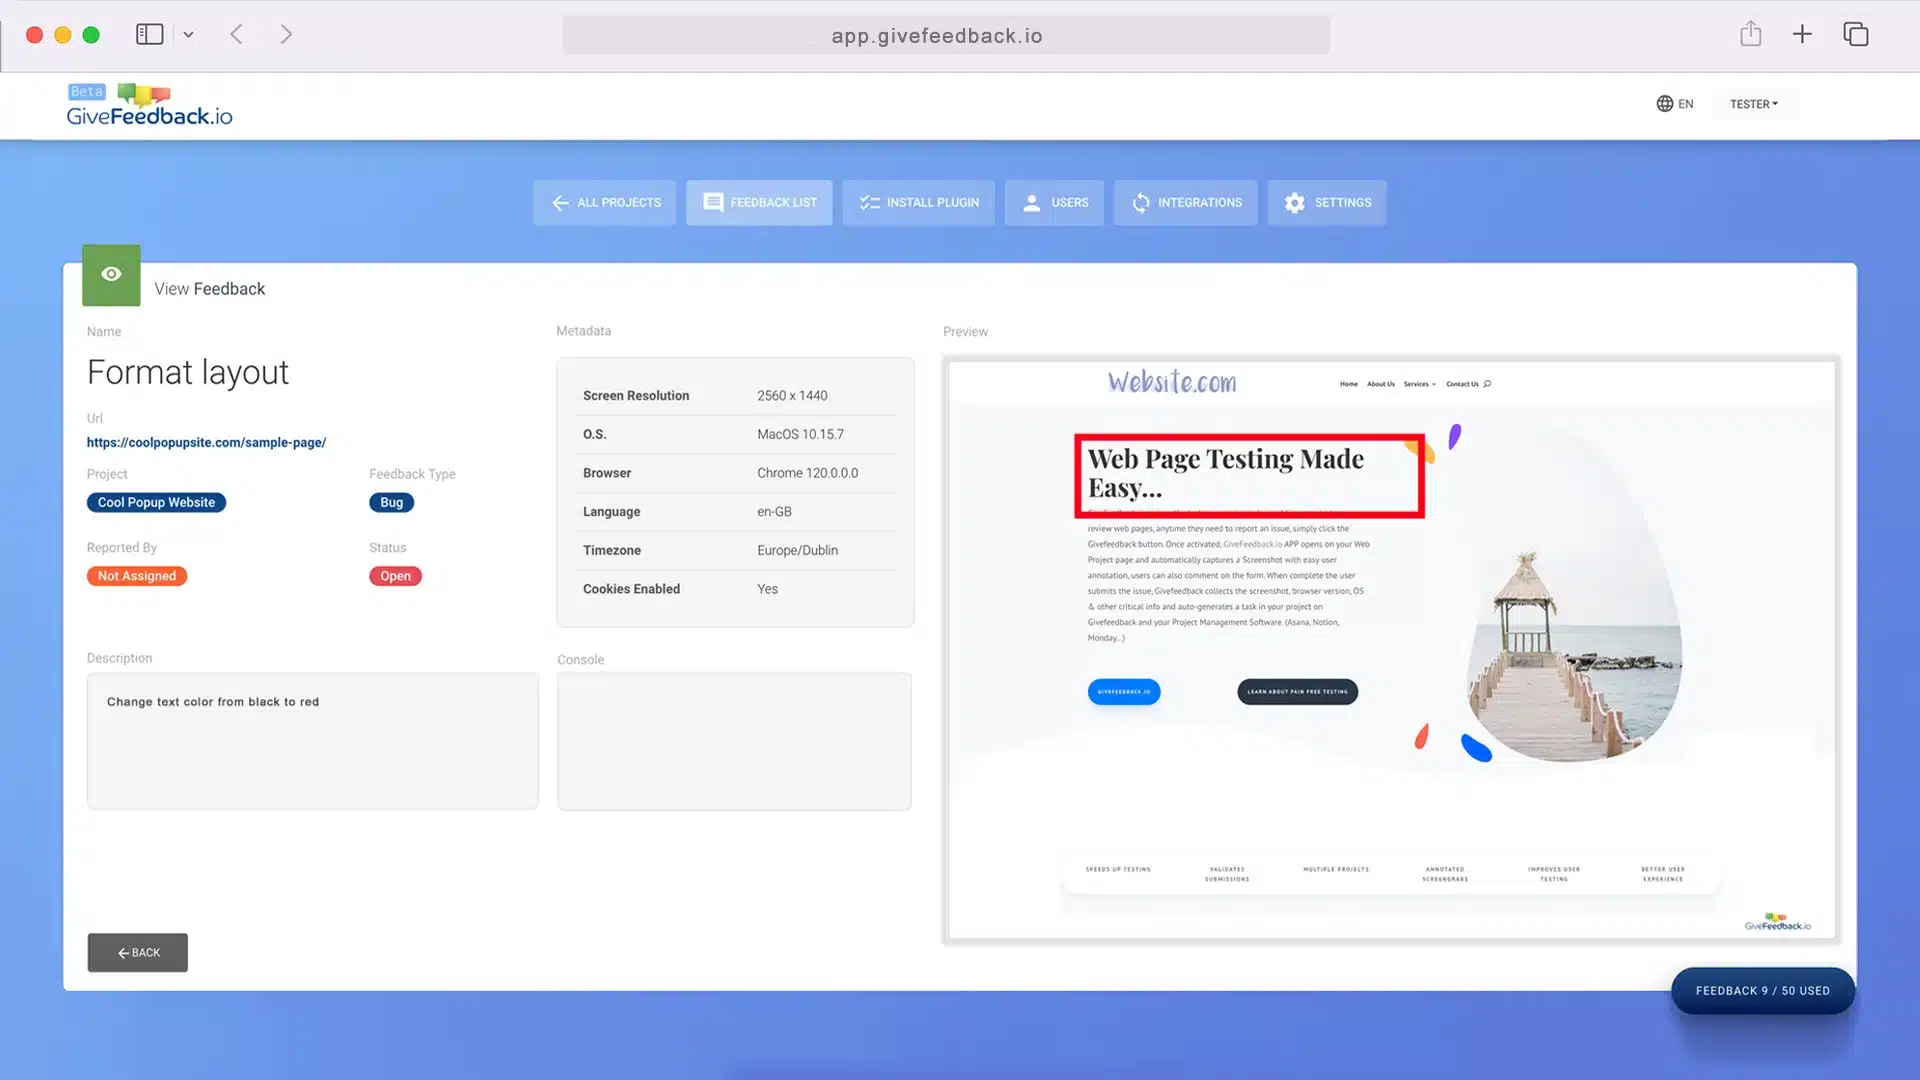This screenshot has height=1080, width=1920.
Task: Click the Cookies Enabled Yes value
Action: (x=767, y=589)
